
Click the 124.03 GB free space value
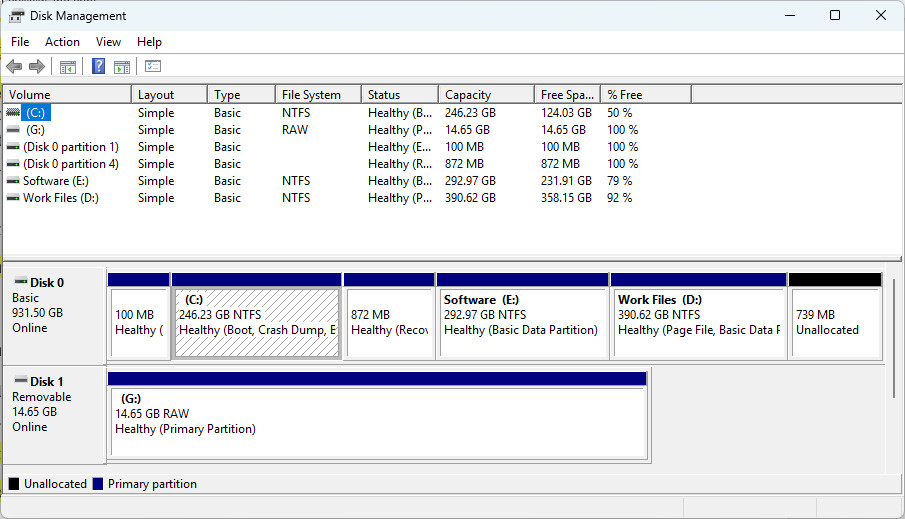pos(566,113)
